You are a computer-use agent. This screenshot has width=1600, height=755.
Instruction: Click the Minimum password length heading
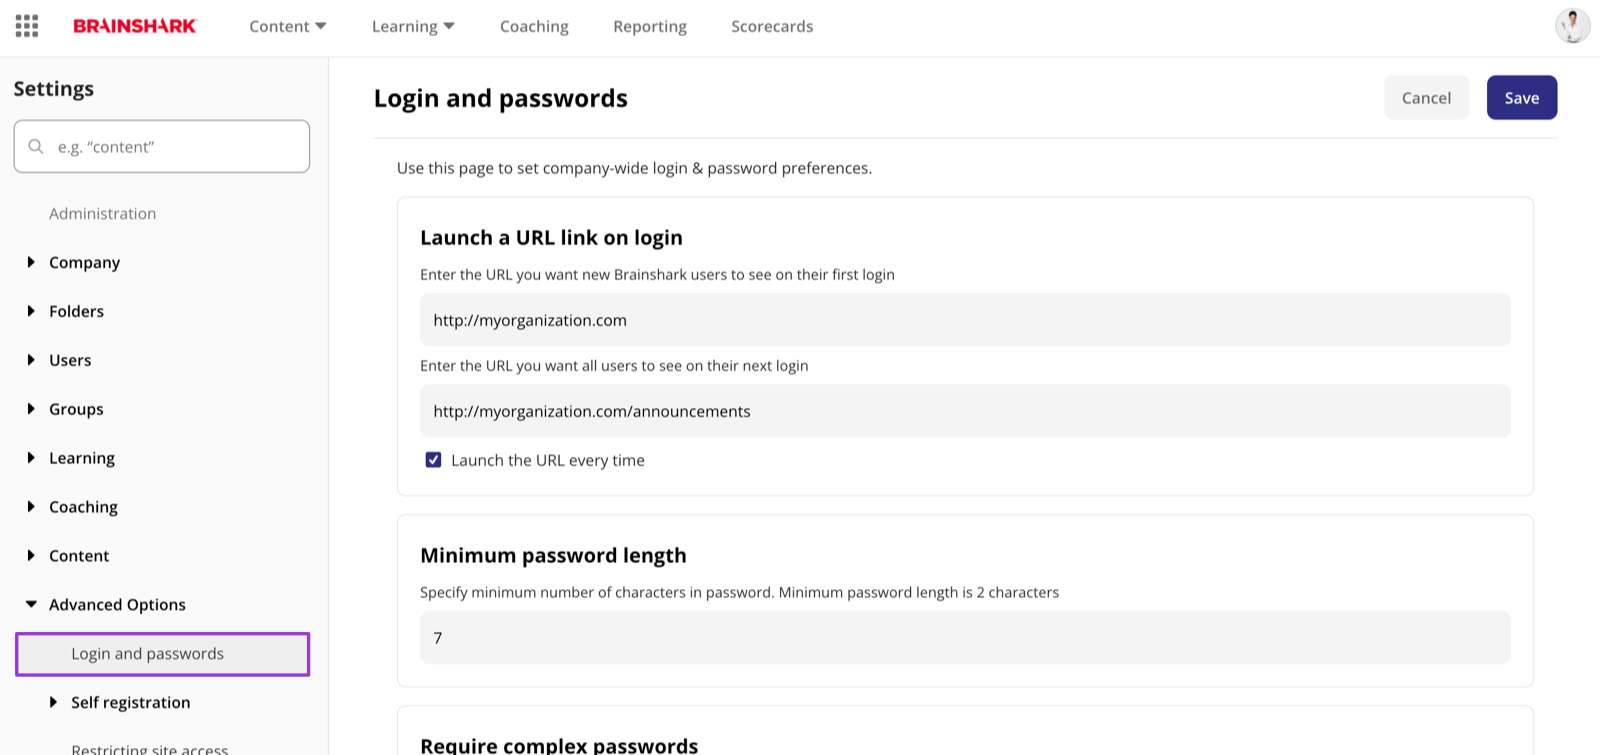[x=553, y=555]
